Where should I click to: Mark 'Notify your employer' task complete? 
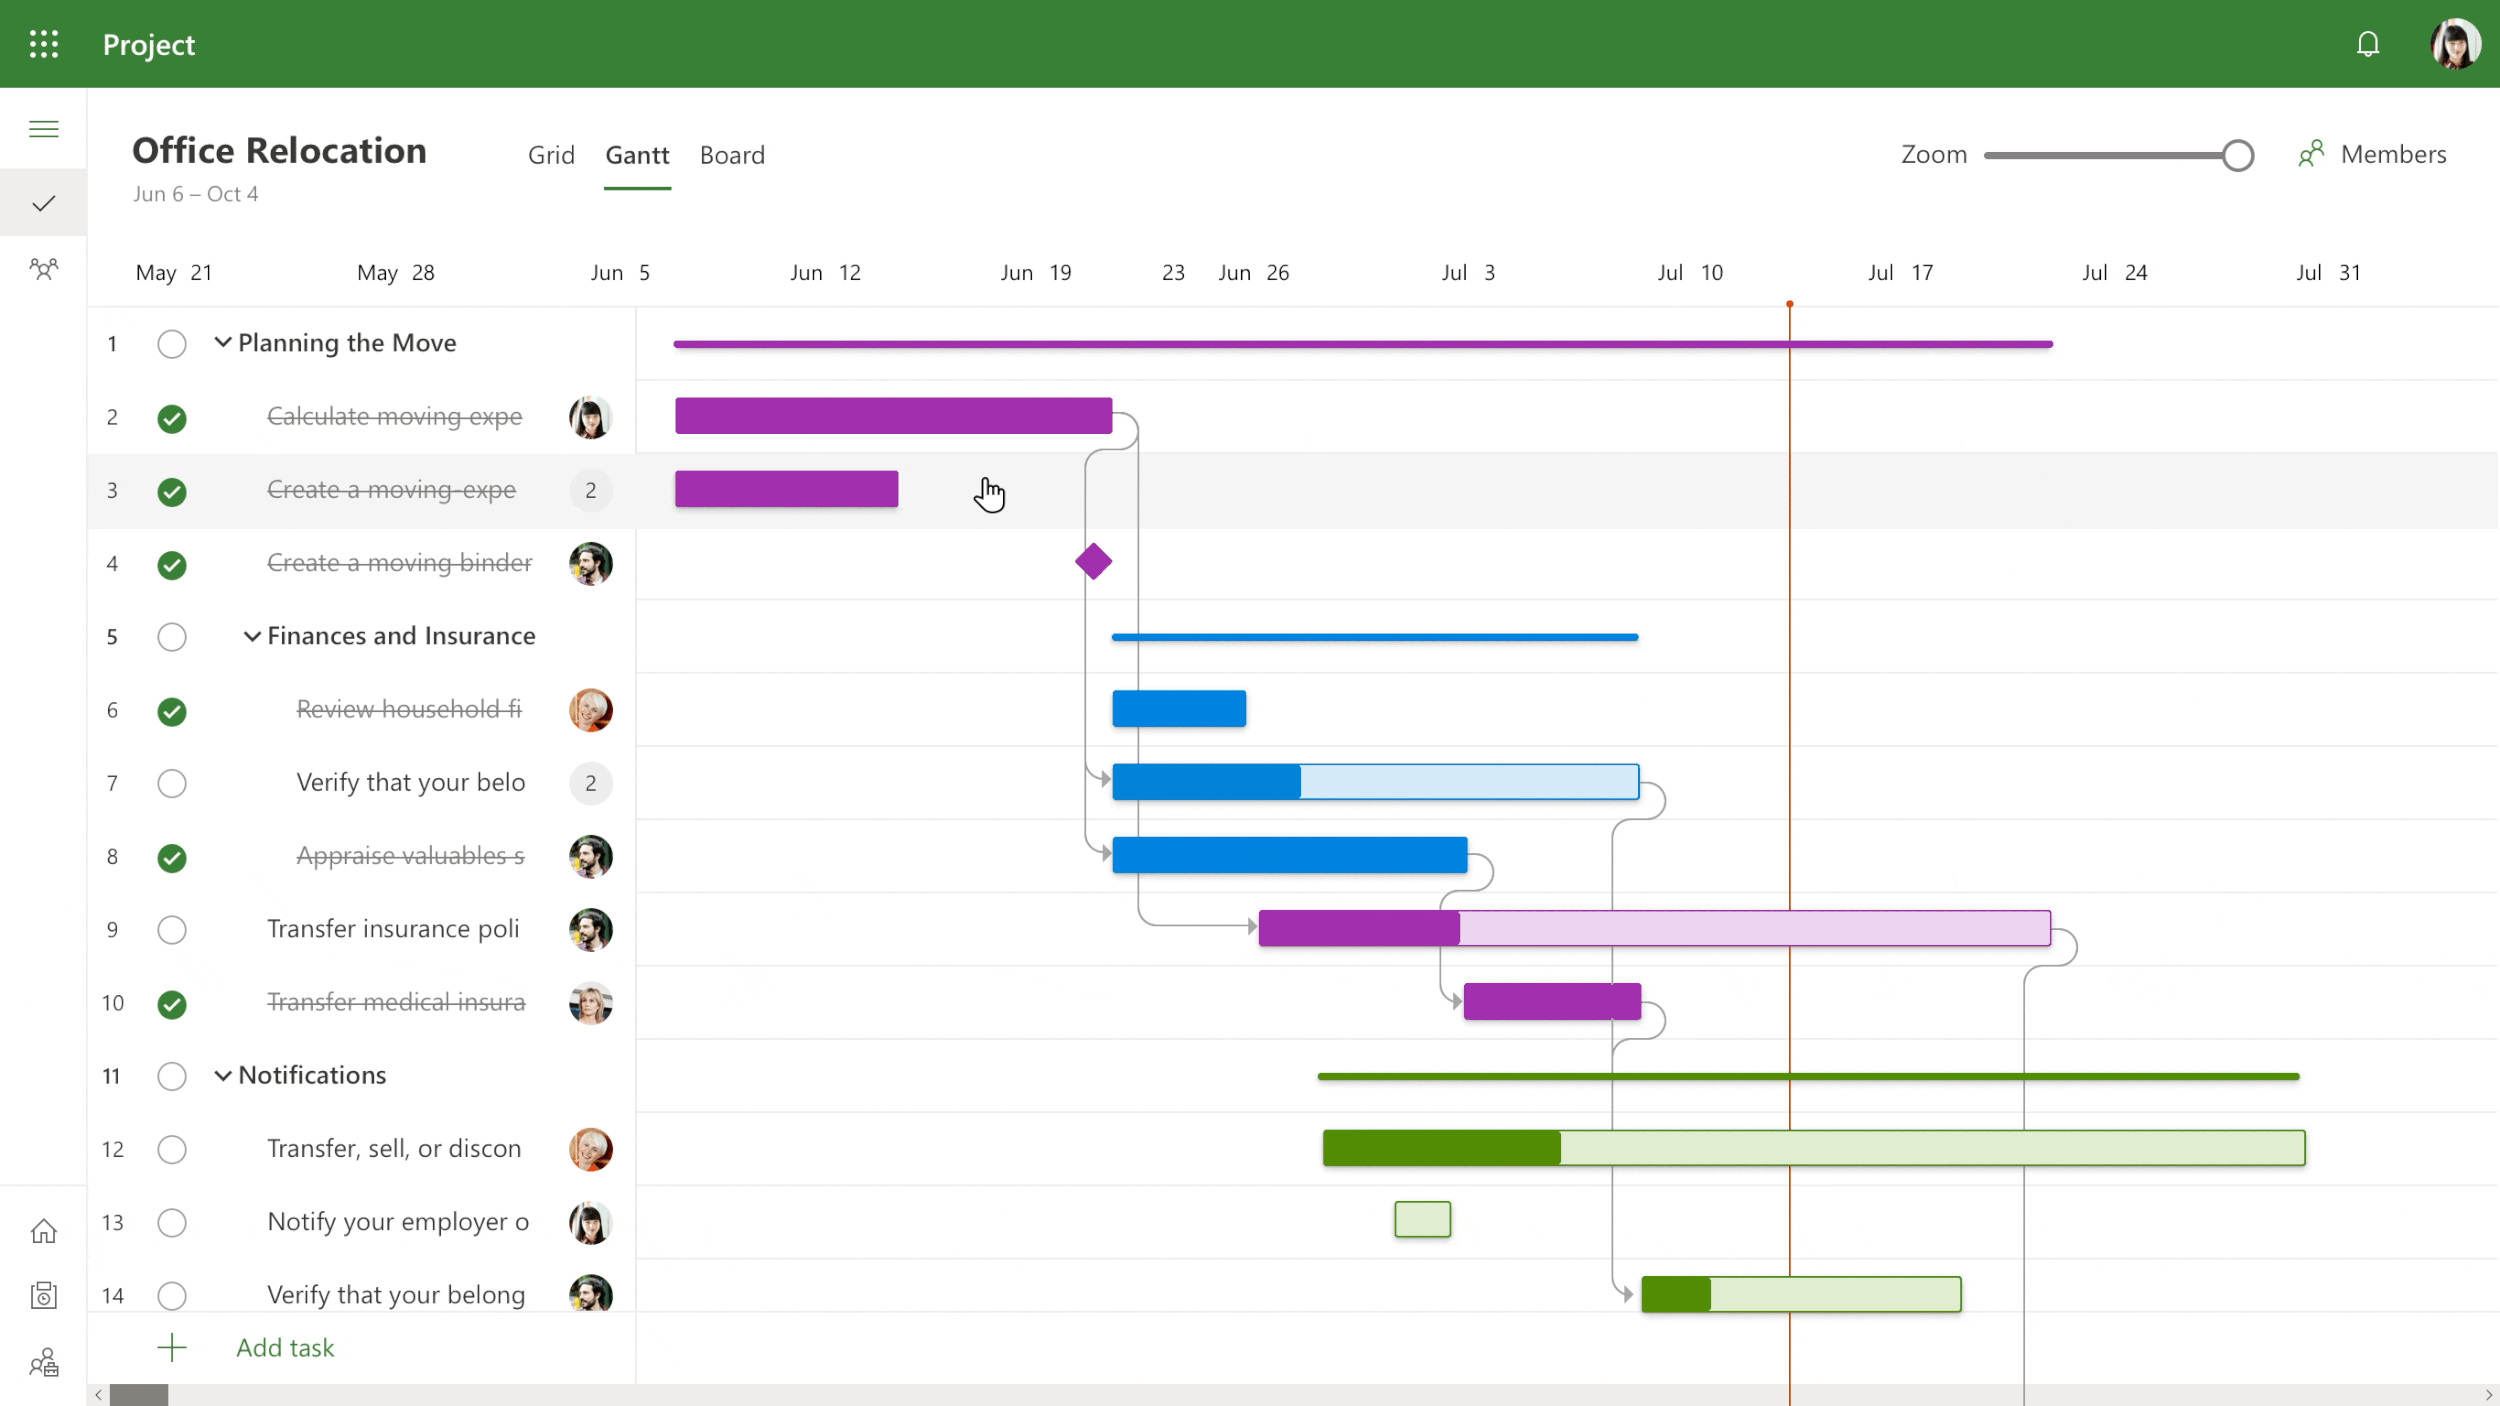[x=172, y=1222]
